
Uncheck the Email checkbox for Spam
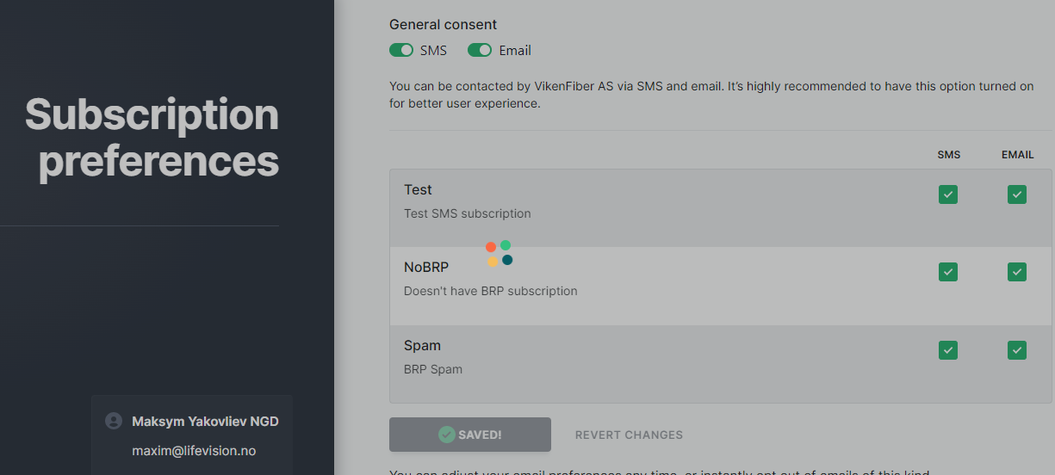pos(1017,350)
